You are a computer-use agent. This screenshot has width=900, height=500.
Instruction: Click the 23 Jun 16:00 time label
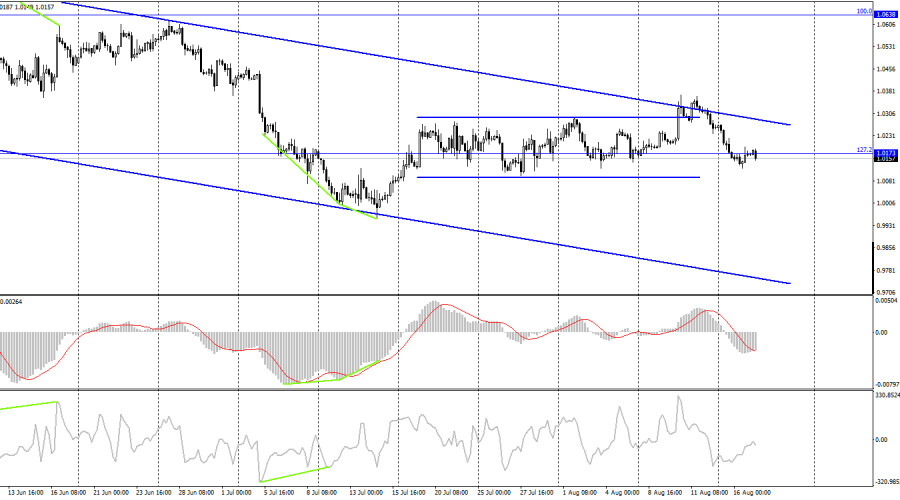pyautogui.click(x=153, y=493)
